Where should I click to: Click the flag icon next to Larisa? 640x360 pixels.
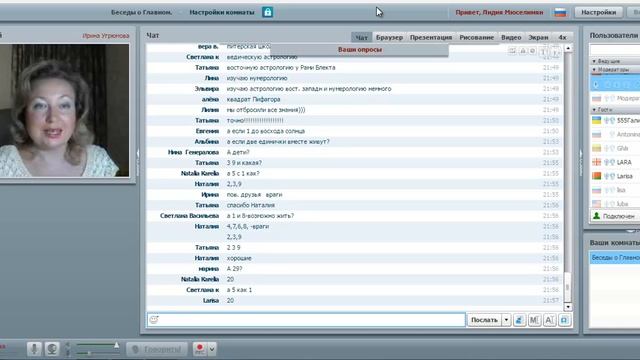(x=596, y=176)
